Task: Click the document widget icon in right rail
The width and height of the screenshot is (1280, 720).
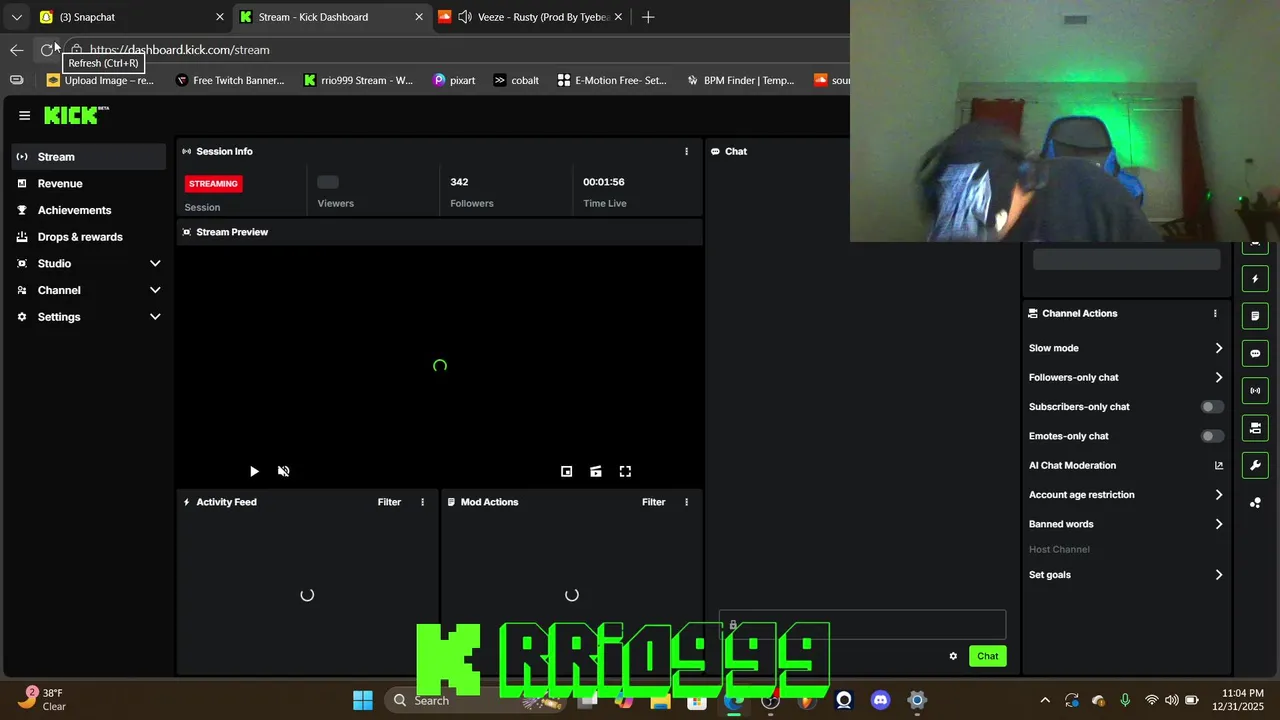Action: (x=1255, y=316)
